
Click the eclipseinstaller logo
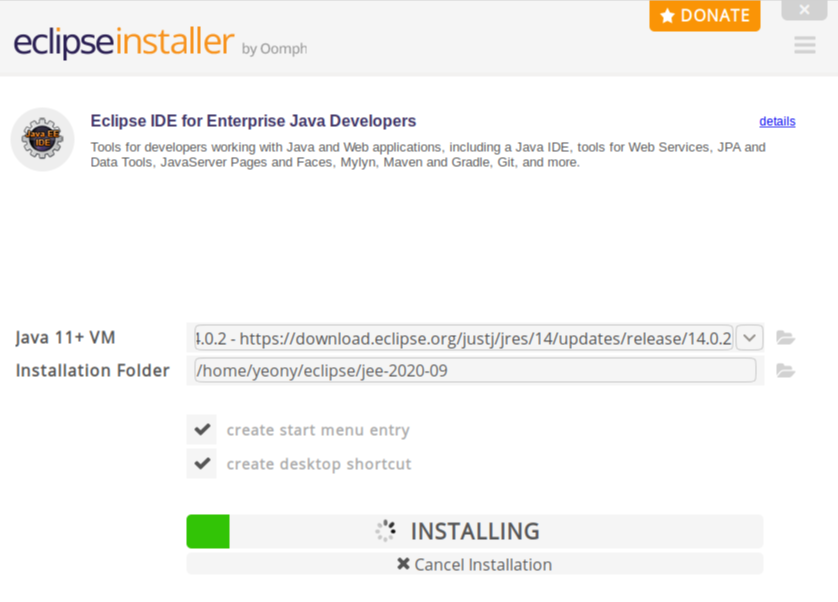tap(123, 42)
